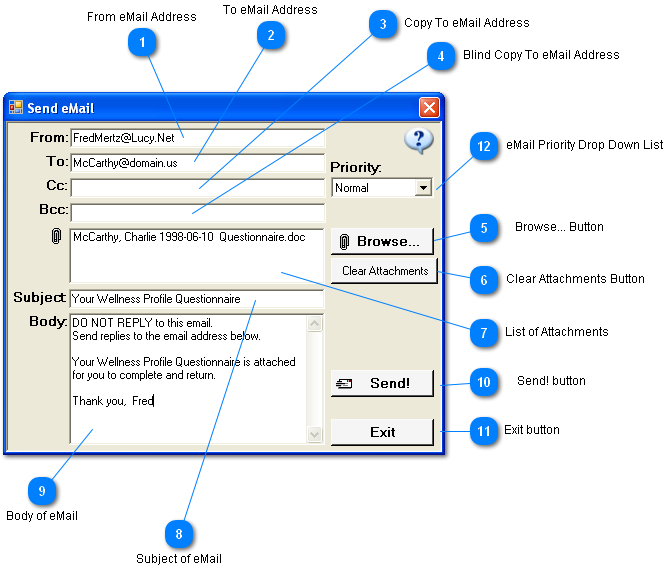The height and width of the screenshot is (569, 671).
Task: Click the Clear Attachments button
Action: 384,271
